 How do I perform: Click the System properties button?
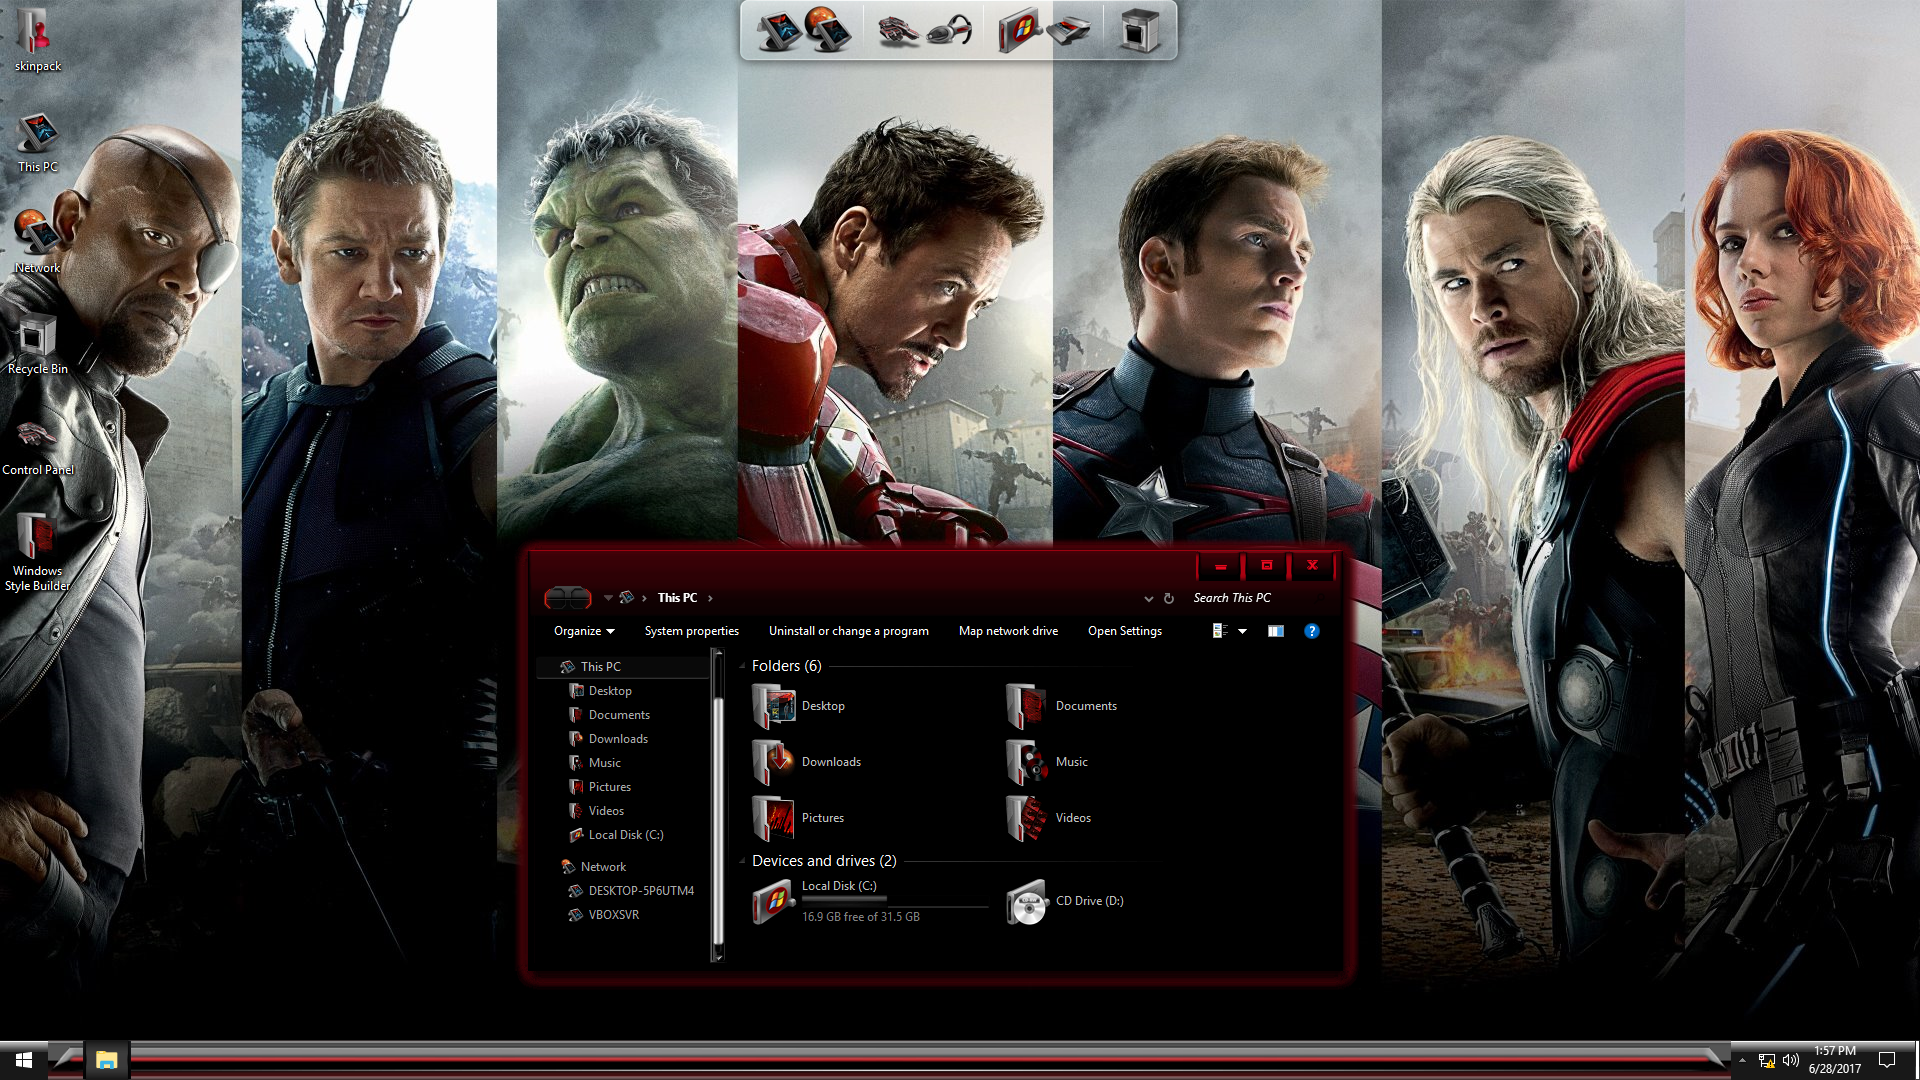pos(691,631)
